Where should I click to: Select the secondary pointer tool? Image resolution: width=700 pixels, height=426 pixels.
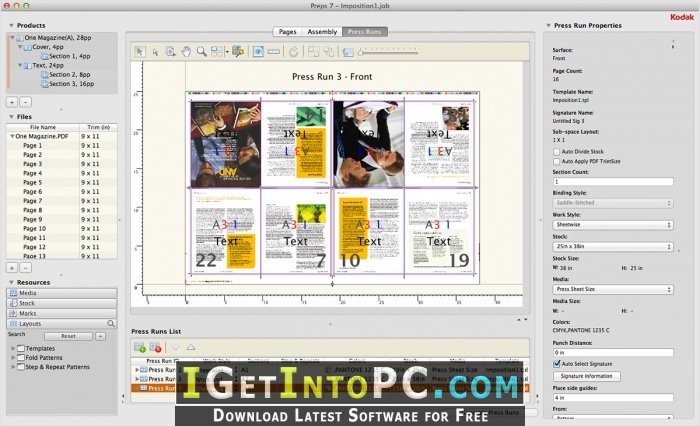[155, 52]
